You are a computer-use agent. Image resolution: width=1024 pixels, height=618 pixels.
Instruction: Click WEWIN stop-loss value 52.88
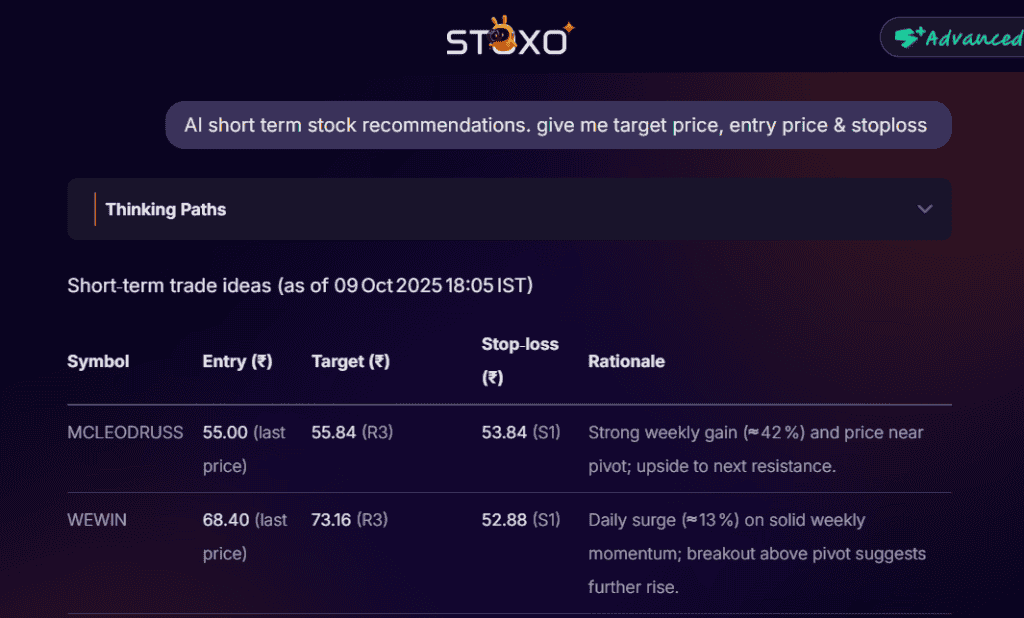504,520
